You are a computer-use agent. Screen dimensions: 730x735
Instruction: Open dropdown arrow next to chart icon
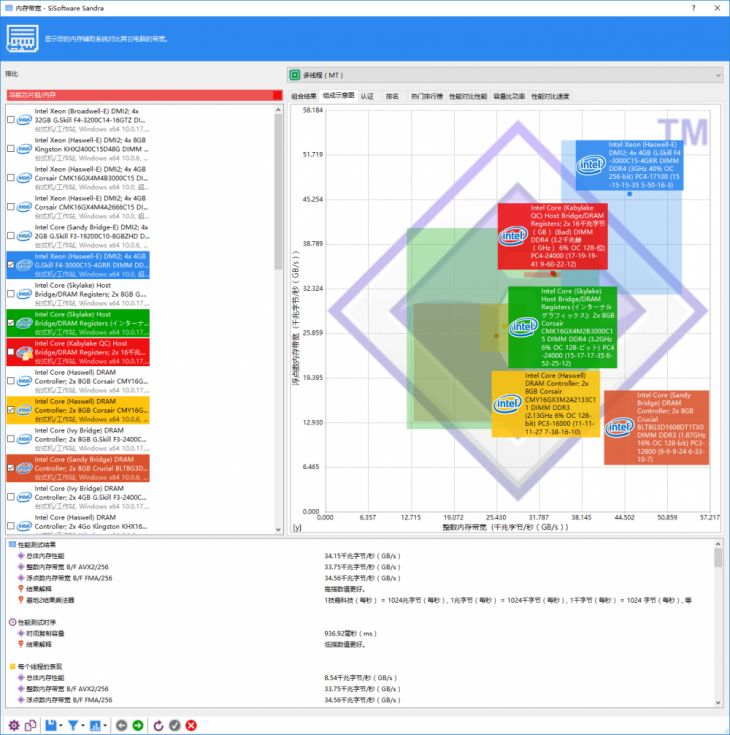pyautogui.click(x=105, y=726)
